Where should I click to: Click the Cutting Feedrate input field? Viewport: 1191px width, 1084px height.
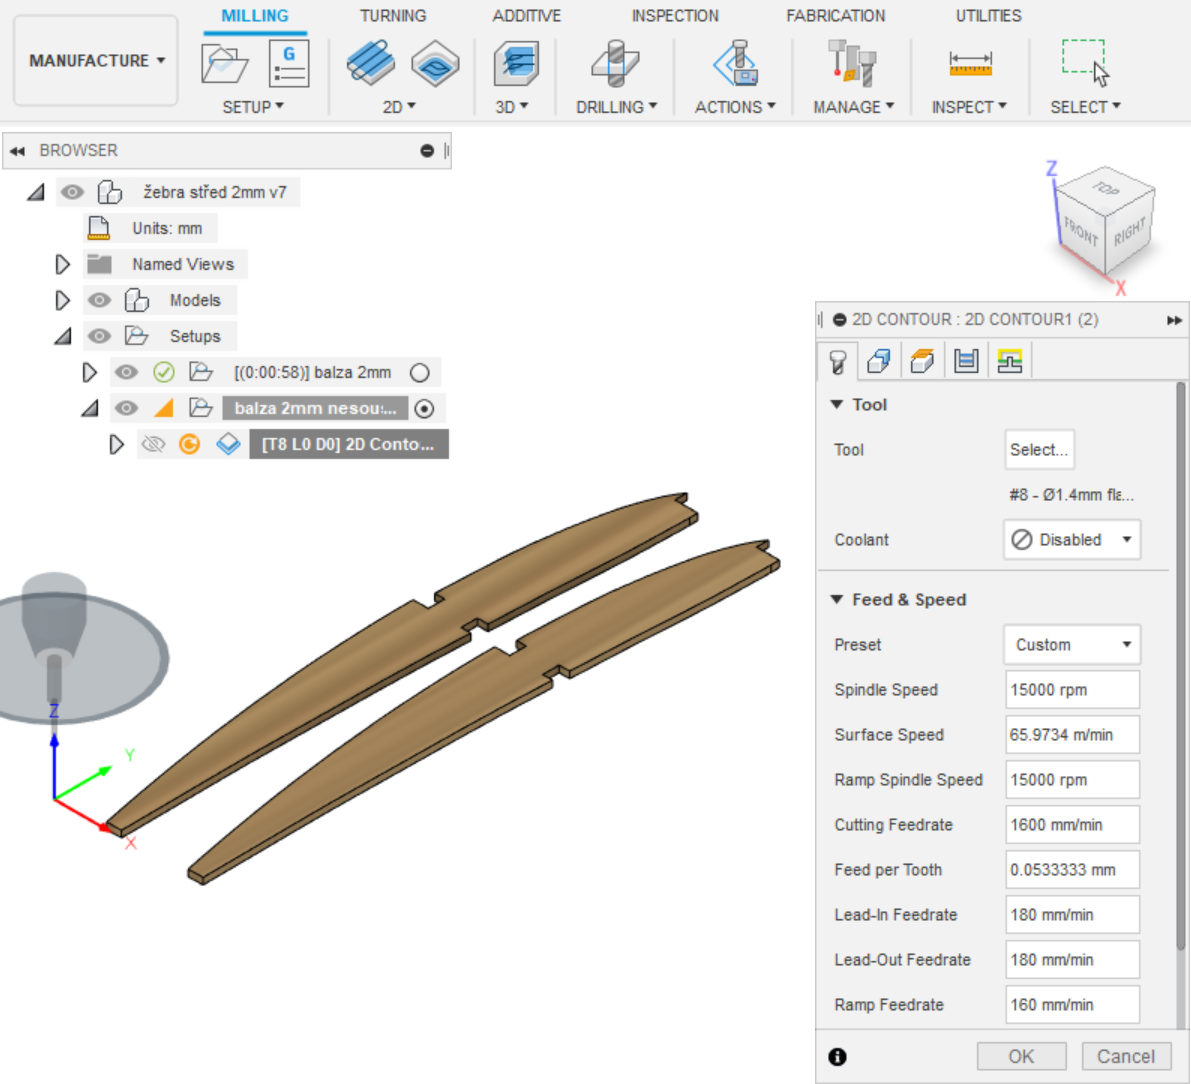1071,825
